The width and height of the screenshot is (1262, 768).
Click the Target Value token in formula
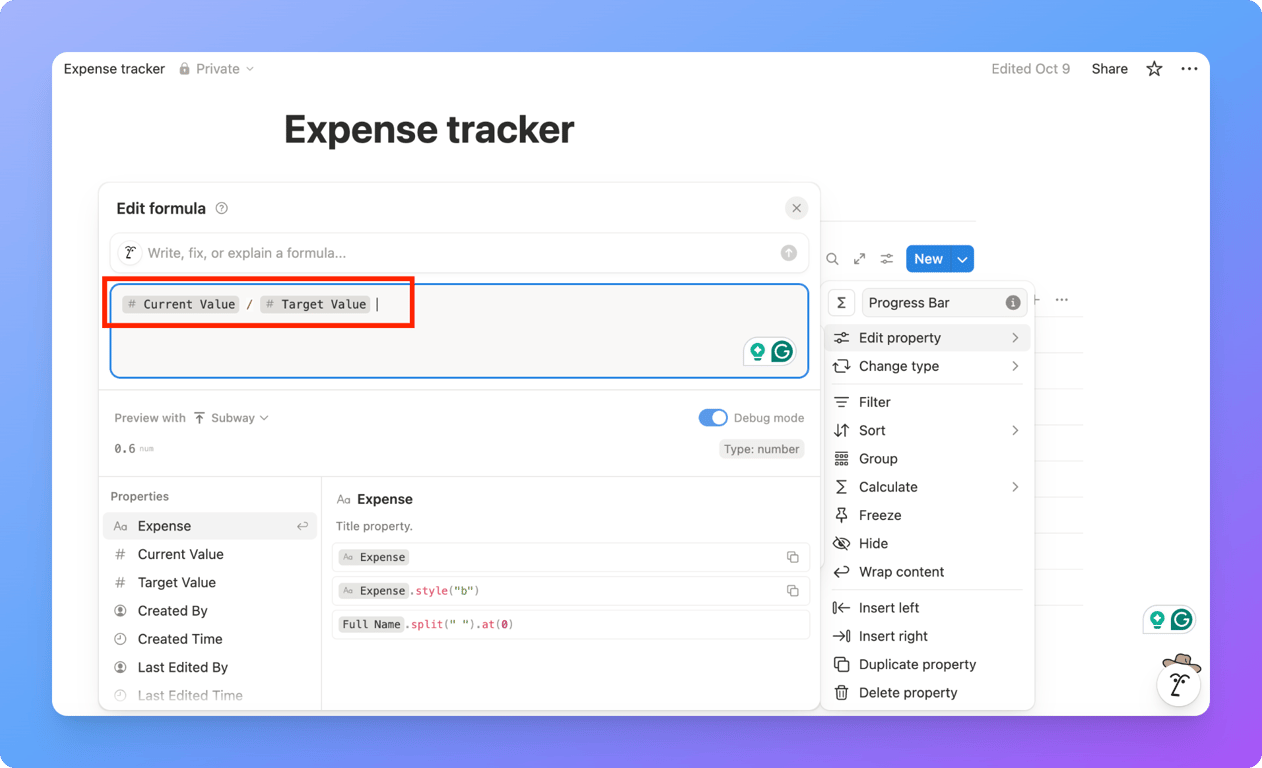[316, 304]
